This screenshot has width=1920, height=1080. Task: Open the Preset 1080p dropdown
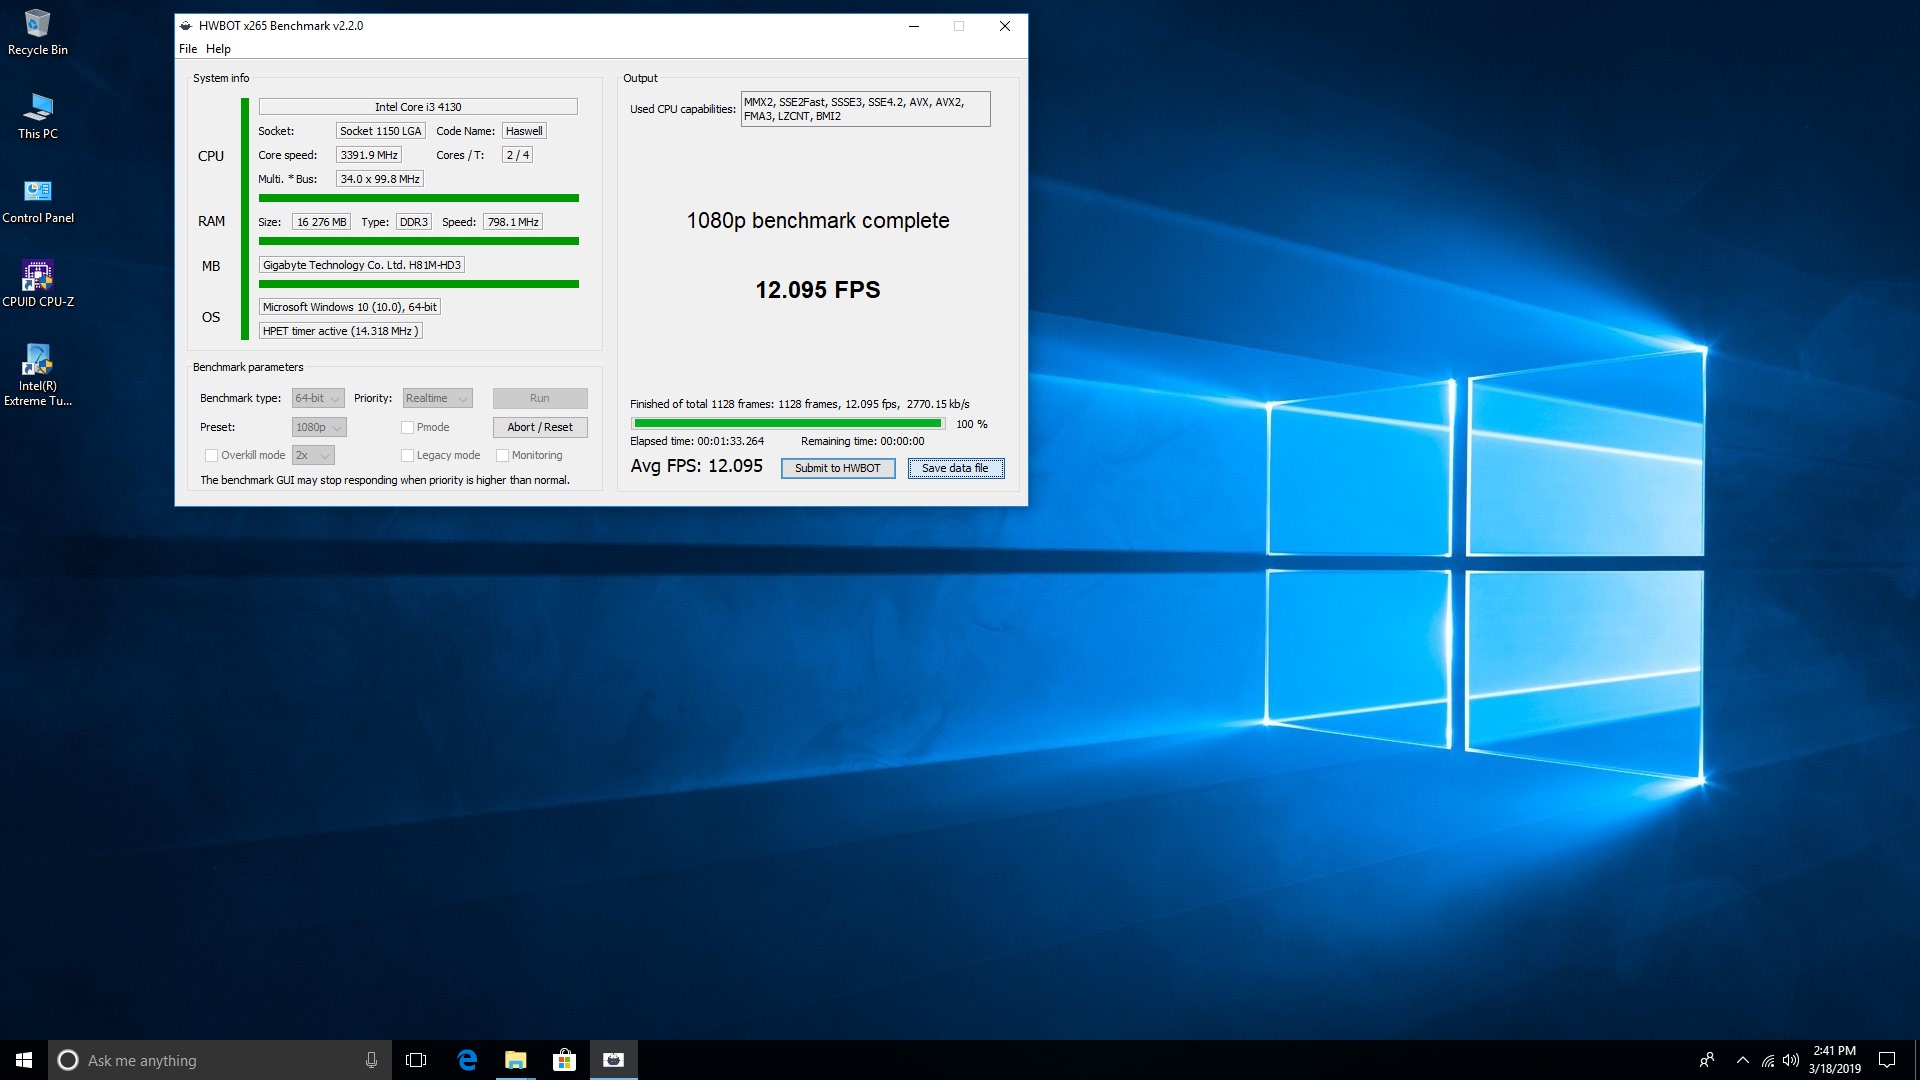point(319,427)
